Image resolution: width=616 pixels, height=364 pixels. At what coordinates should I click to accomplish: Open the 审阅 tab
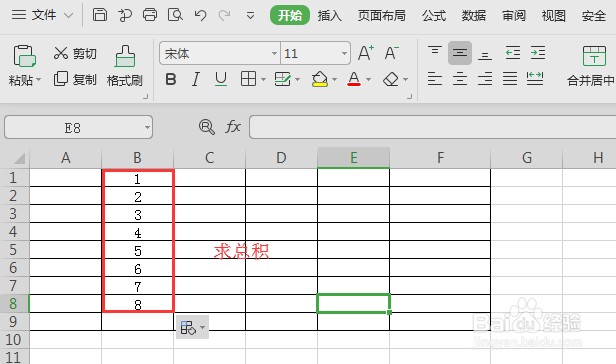(514, 15)
